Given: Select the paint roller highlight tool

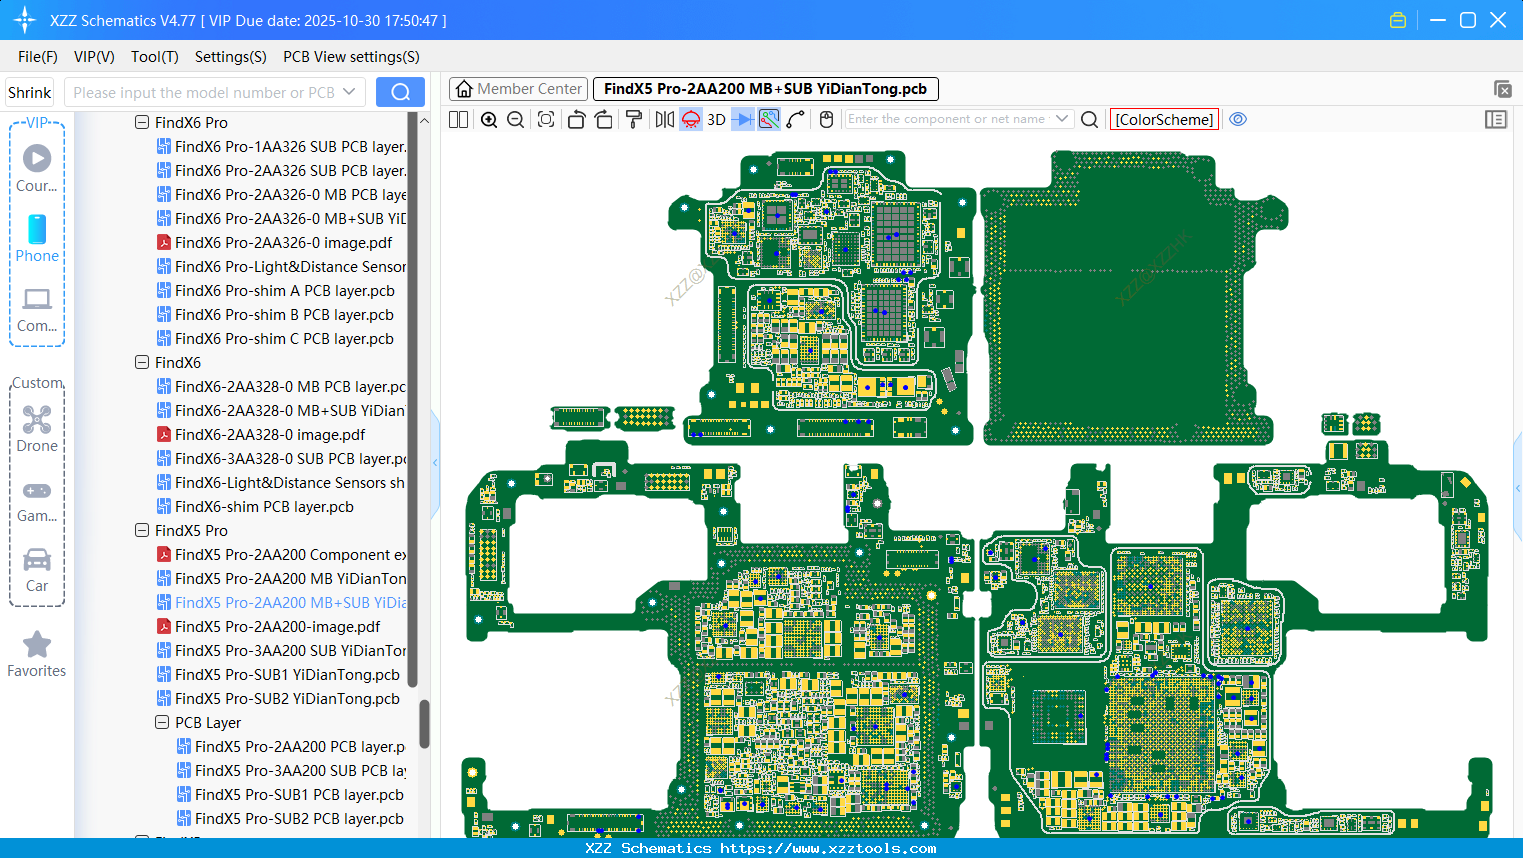Looking at the screenshot, I should pos(634,119).
